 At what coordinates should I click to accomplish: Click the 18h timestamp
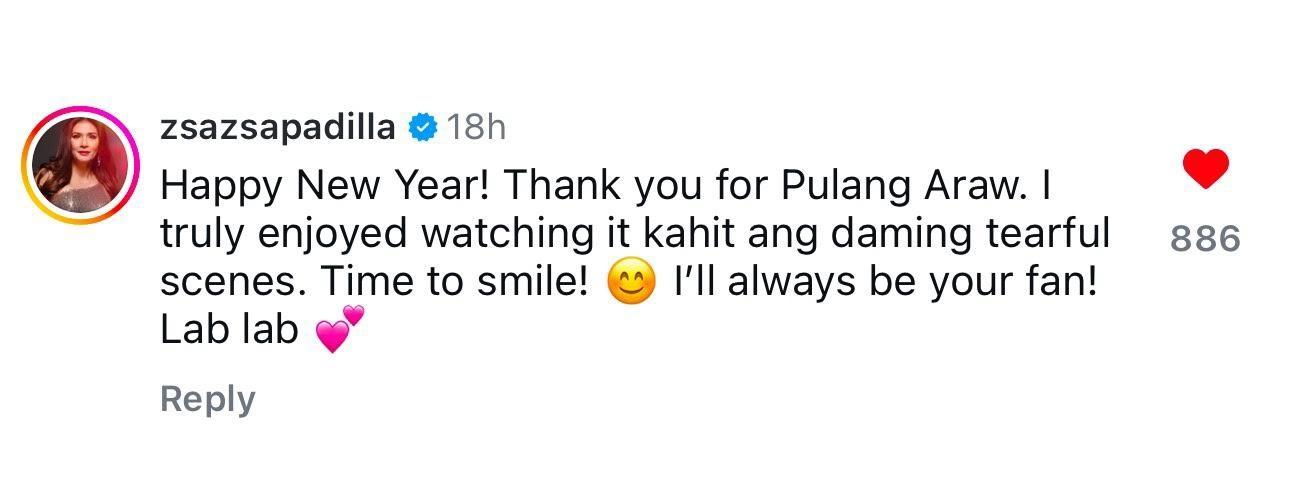pyautogui.click(x=475, y=127)
